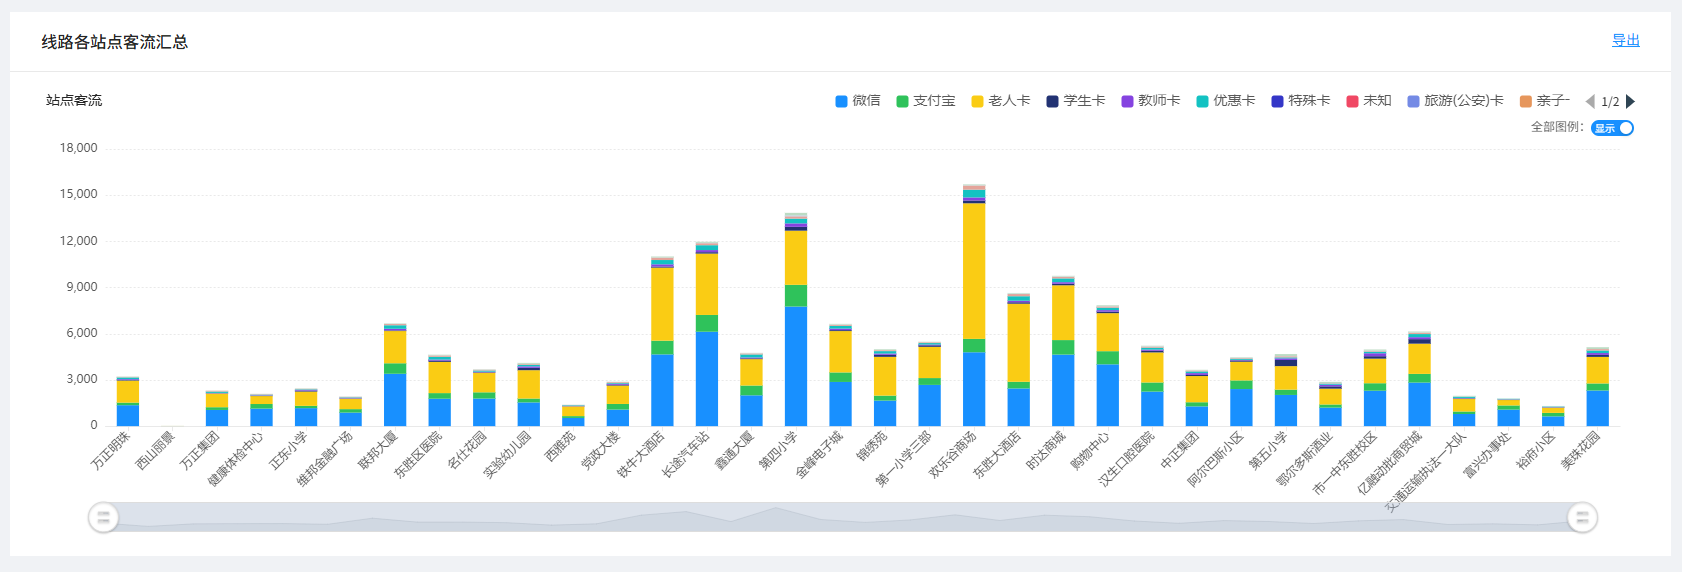Click the data zoom preview track
1682x572 pixels.
click(842, 517)
